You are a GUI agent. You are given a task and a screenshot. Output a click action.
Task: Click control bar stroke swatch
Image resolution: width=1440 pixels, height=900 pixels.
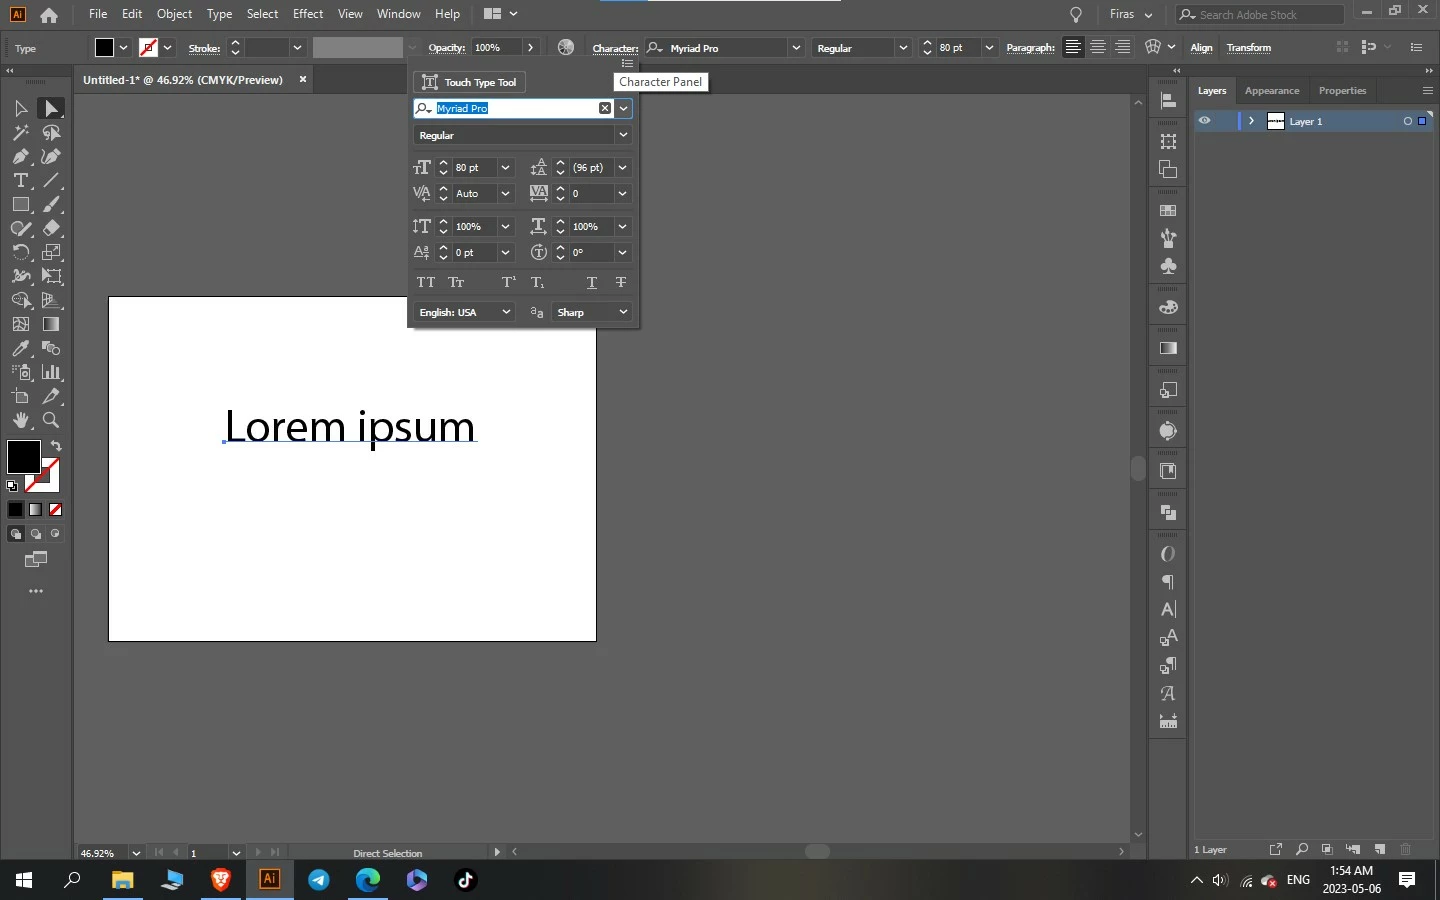tap(148, 47)
